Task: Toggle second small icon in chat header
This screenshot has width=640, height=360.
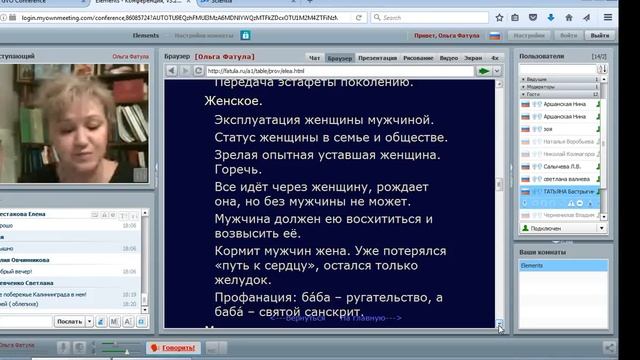Action: [x=104, y=215]
